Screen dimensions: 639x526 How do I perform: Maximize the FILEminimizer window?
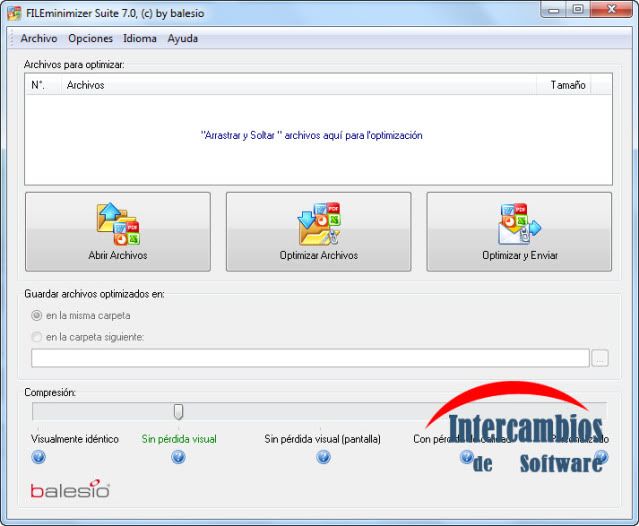(x=577, y=10)
